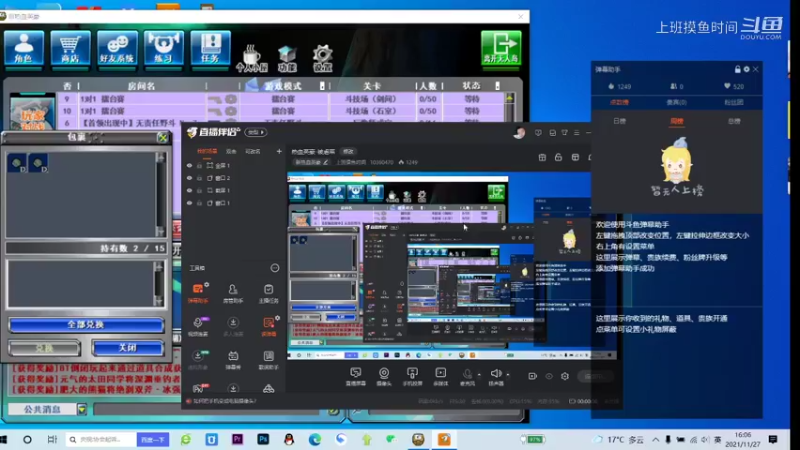Image resolution: width=800 pixels, height=450 pixels.
Task: Switch to the 日榜 tab in 弹幕助手
Action: tap(619, 121)
